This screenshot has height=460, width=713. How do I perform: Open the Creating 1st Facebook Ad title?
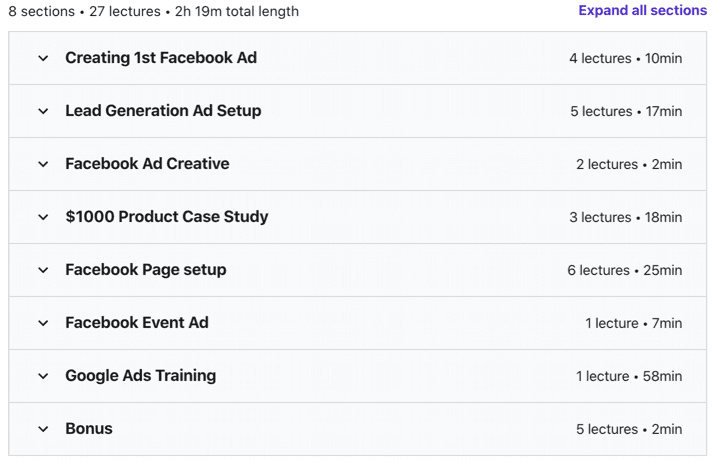point(161,58)
